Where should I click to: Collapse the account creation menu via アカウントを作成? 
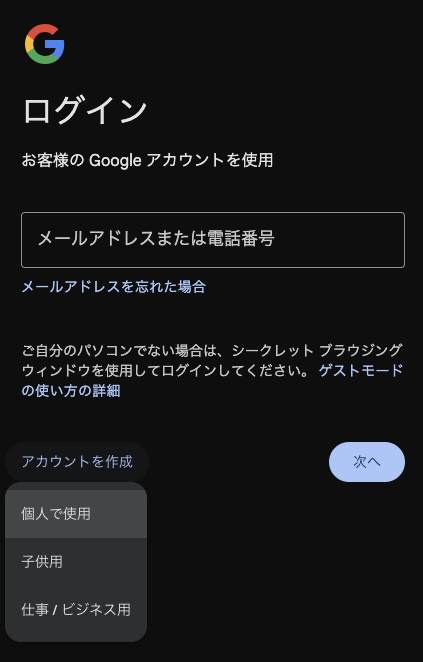coord(77,461)
